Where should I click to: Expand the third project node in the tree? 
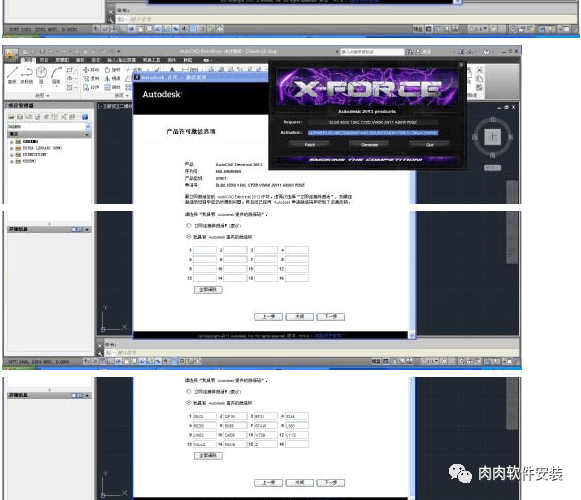tap(12, 155)
